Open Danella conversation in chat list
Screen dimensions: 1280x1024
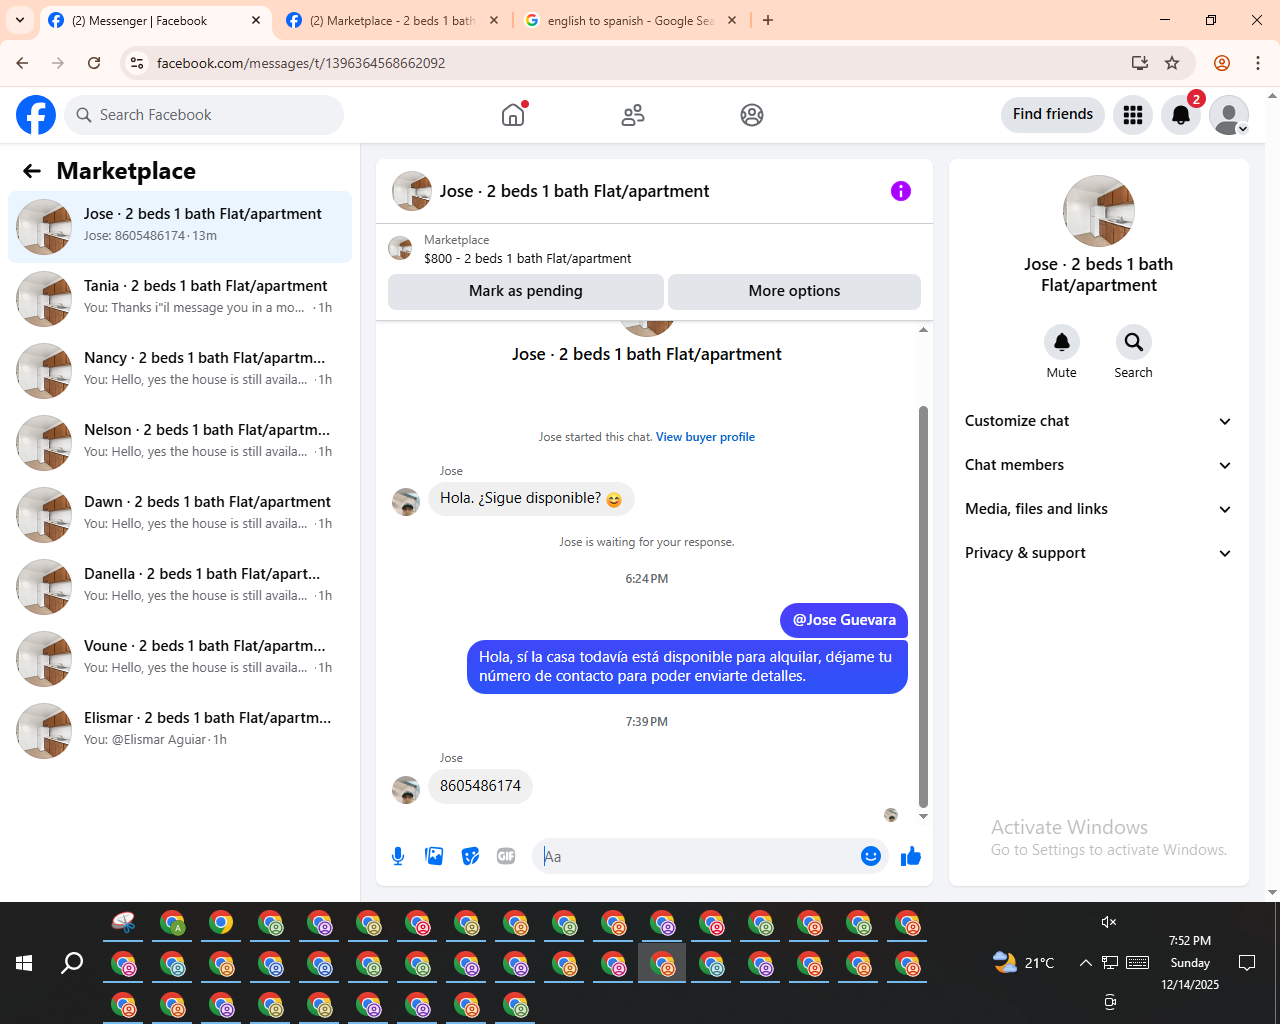(x=180, y=587)
